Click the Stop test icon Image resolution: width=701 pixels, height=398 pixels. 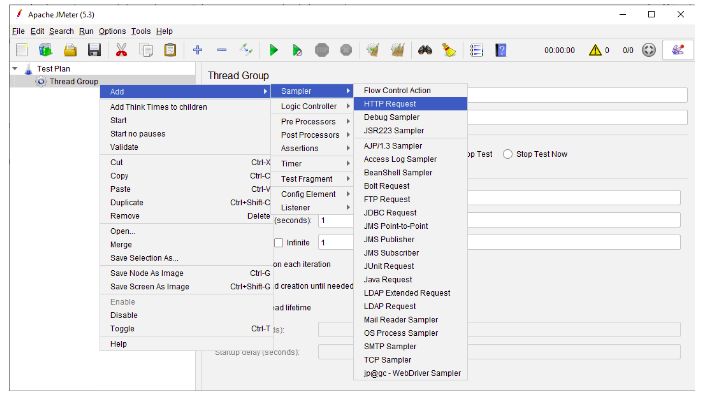coord(322,50)
